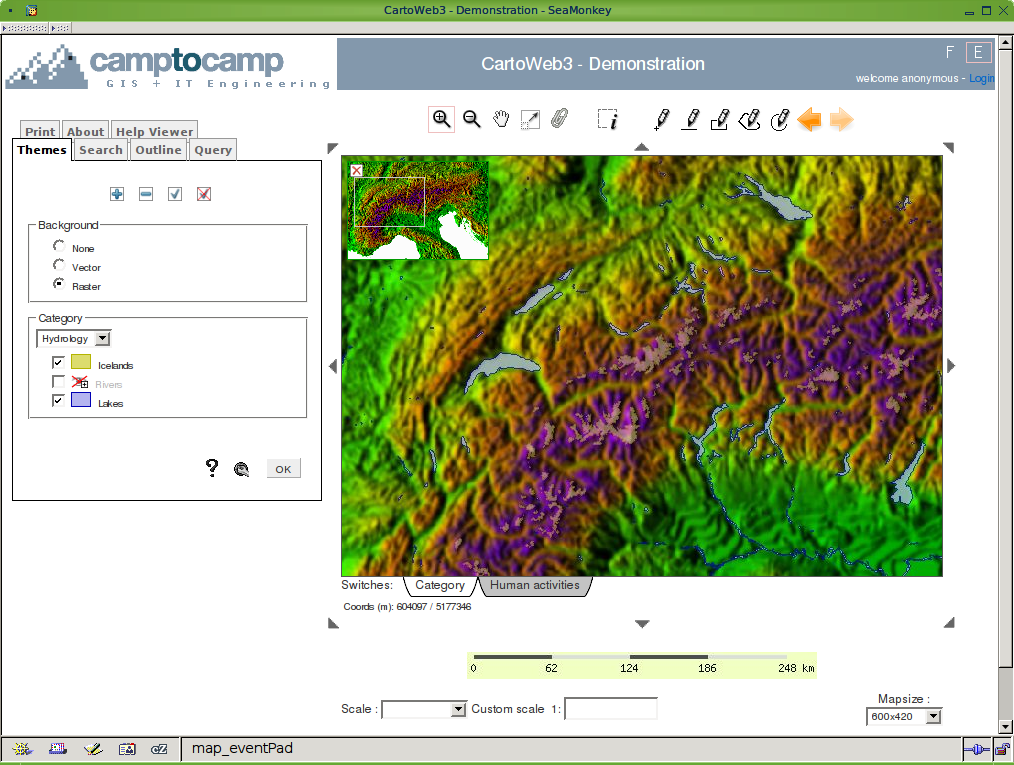The width and height of the screenshot is (1014, 765).
Task: Activate the hand pan tool
Action: click(x=501, y=119)
